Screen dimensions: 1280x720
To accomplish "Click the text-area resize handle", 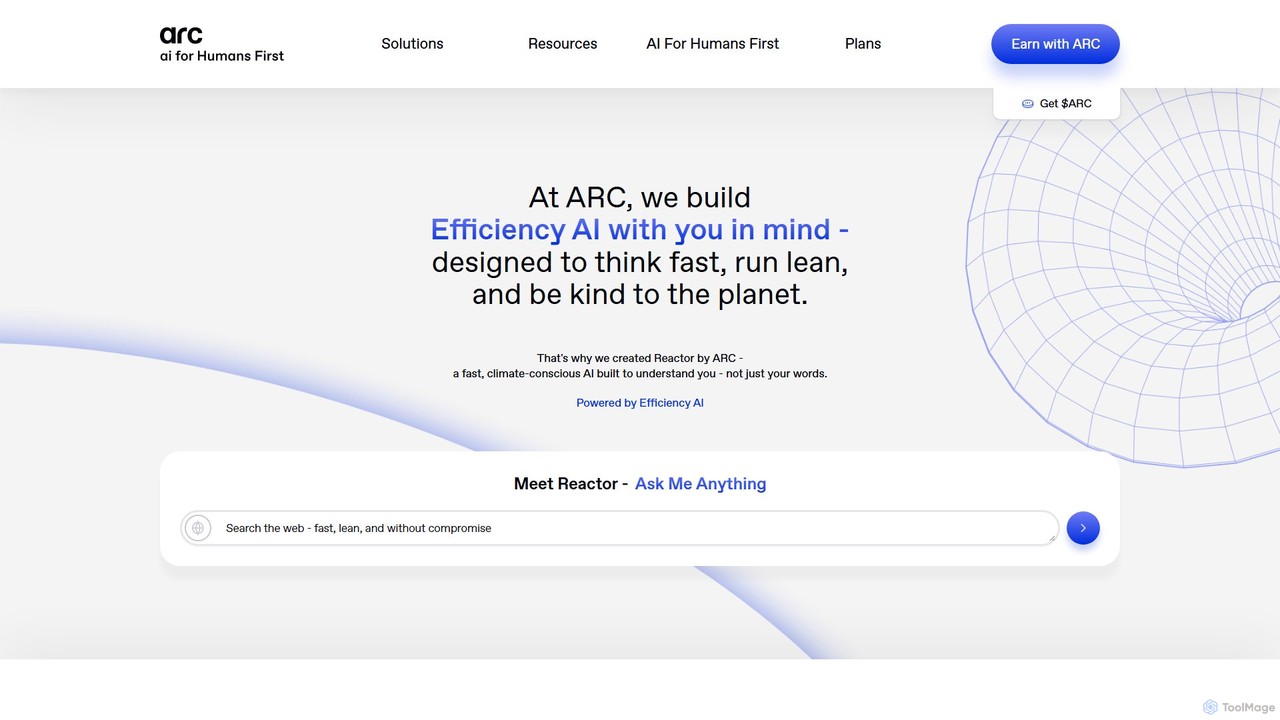I will tap(1052, 538).
